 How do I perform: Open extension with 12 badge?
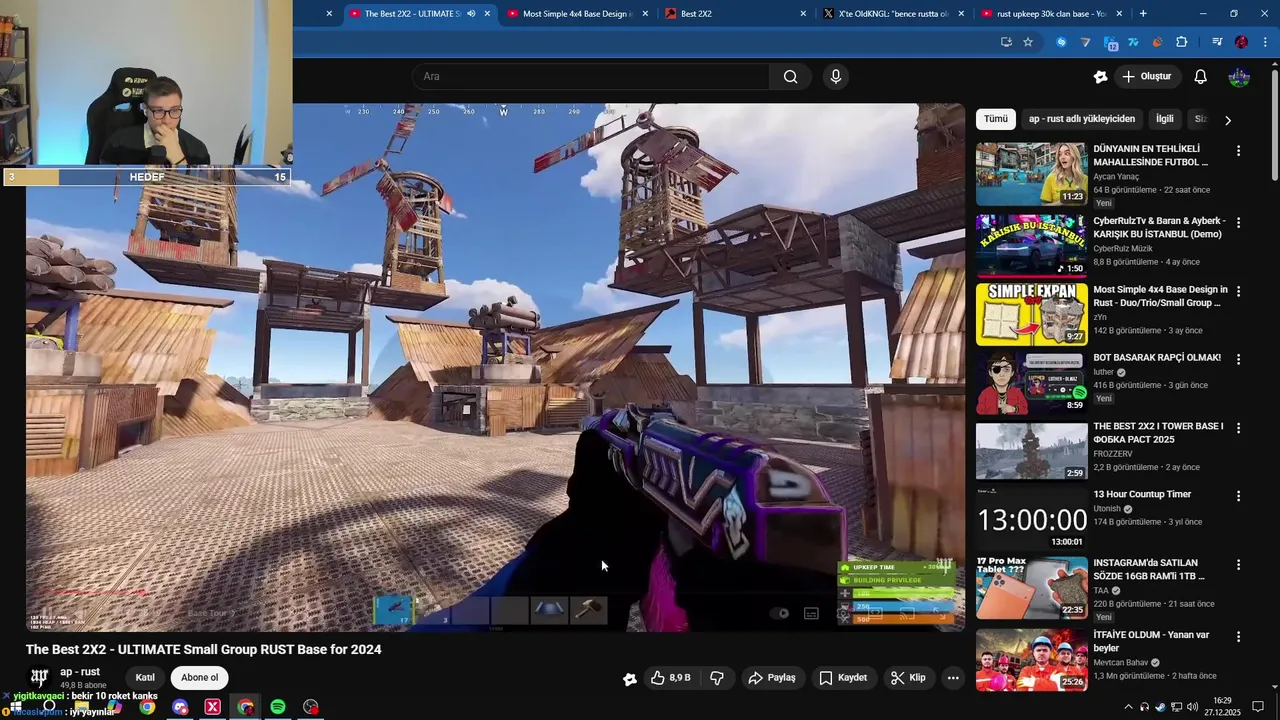pyautogui.click(x=1110, y=42)
